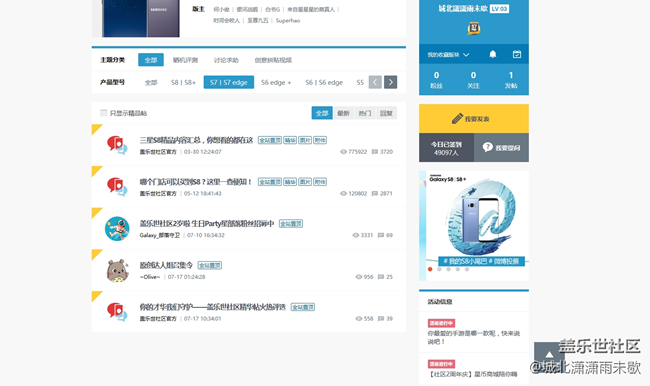
Task: Click the question mark icon beside 我要提问
Action: [x=488, y=147]
